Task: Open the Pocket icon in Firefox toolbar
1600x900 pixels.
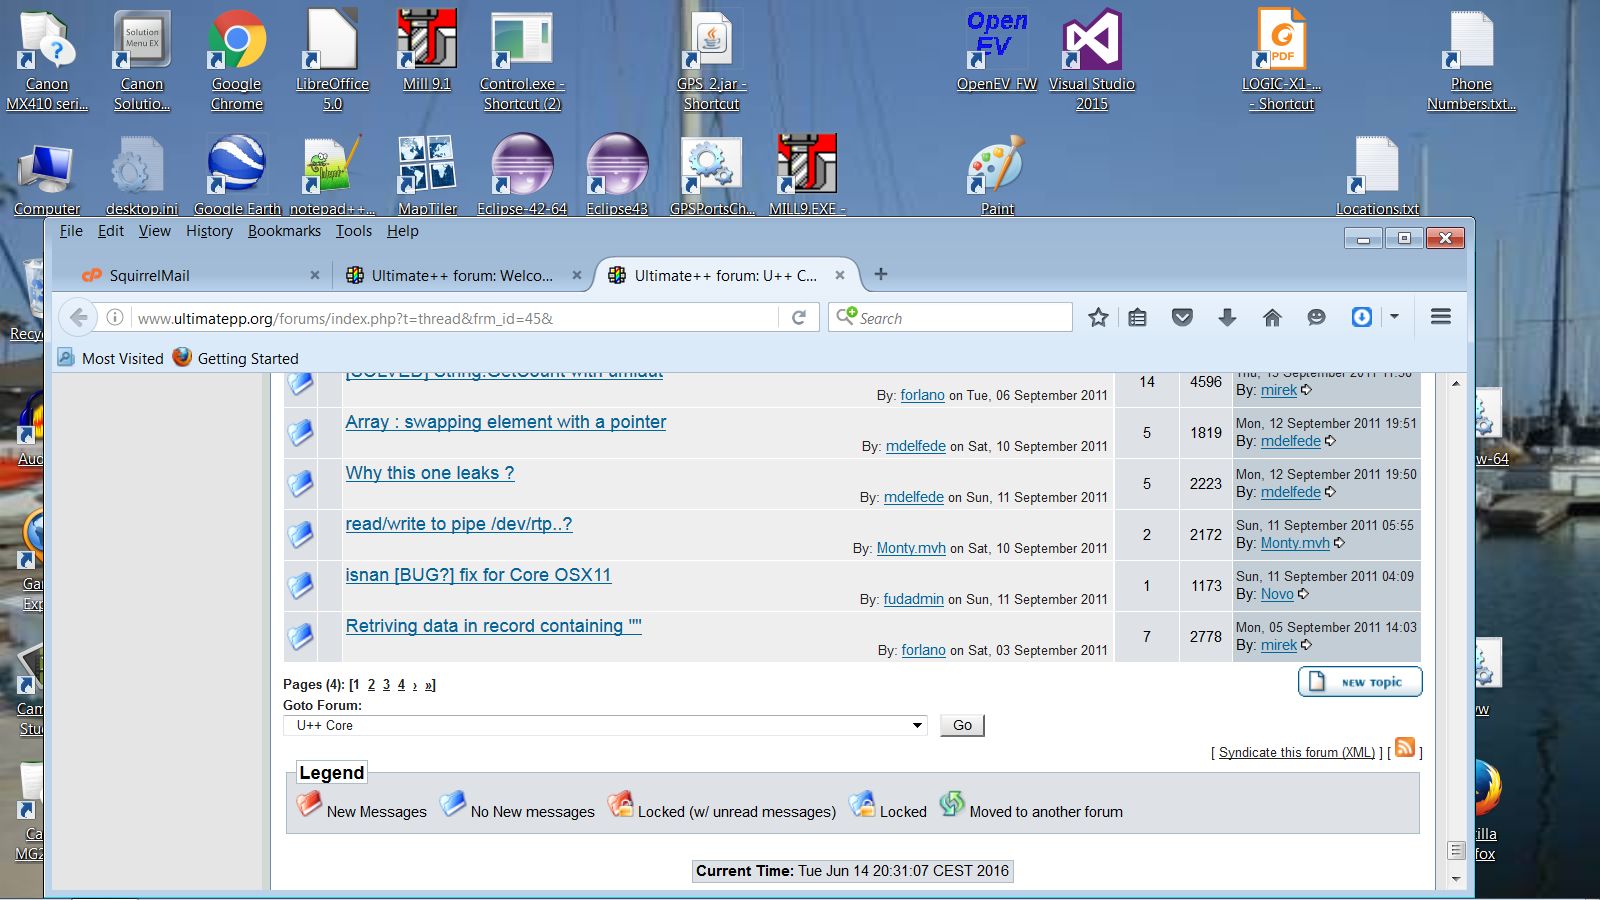Action: pyautogui.click(x=1182, y=318)
